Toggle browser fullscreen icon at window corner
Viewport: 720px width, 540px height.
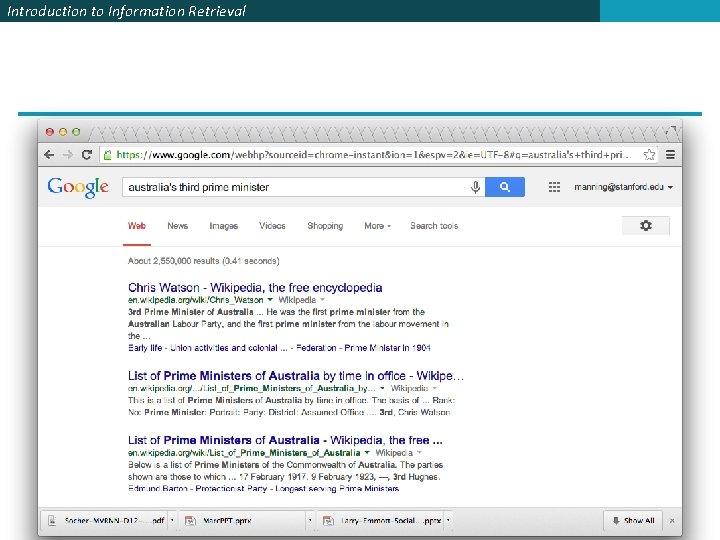coord(672,131)
